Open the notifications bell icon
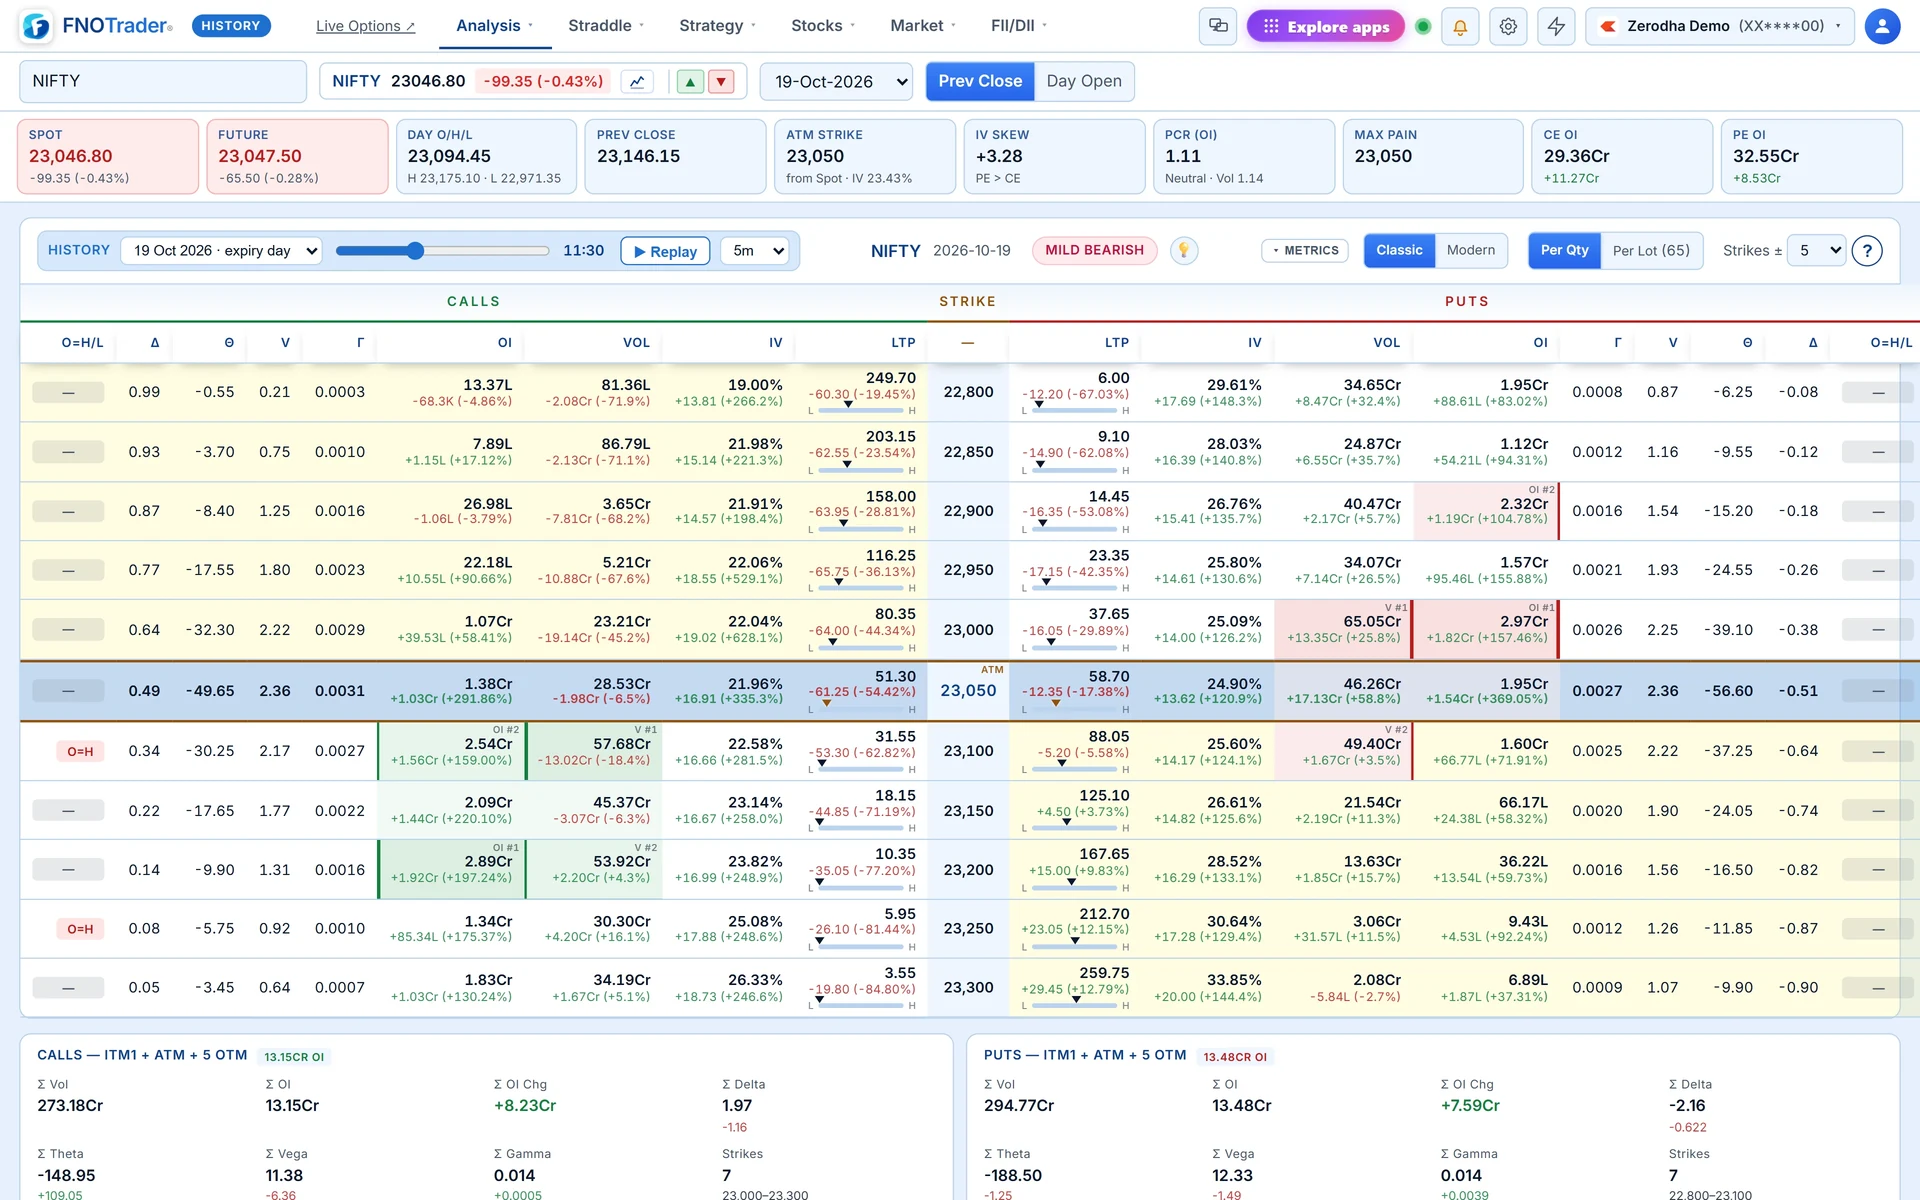This screenshot has width=1920, height=1200. [x=1460, y=27]
